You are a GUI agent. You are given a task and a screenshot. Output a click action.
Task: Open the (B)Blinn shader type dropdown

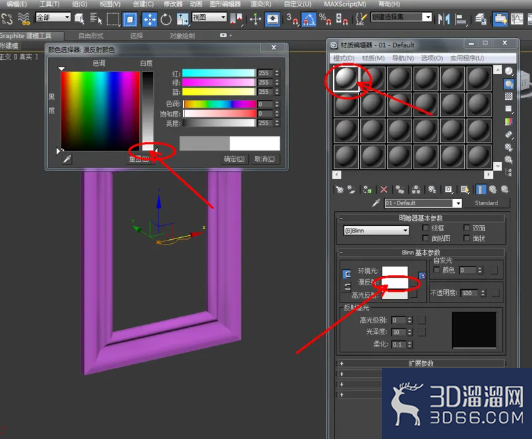(x=376, y=230)
